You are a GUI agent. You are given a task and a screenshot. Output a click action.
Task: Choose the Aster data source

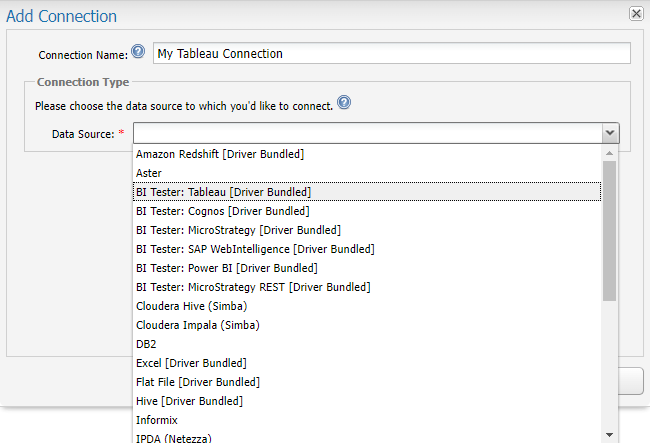[x=367, y=173]
